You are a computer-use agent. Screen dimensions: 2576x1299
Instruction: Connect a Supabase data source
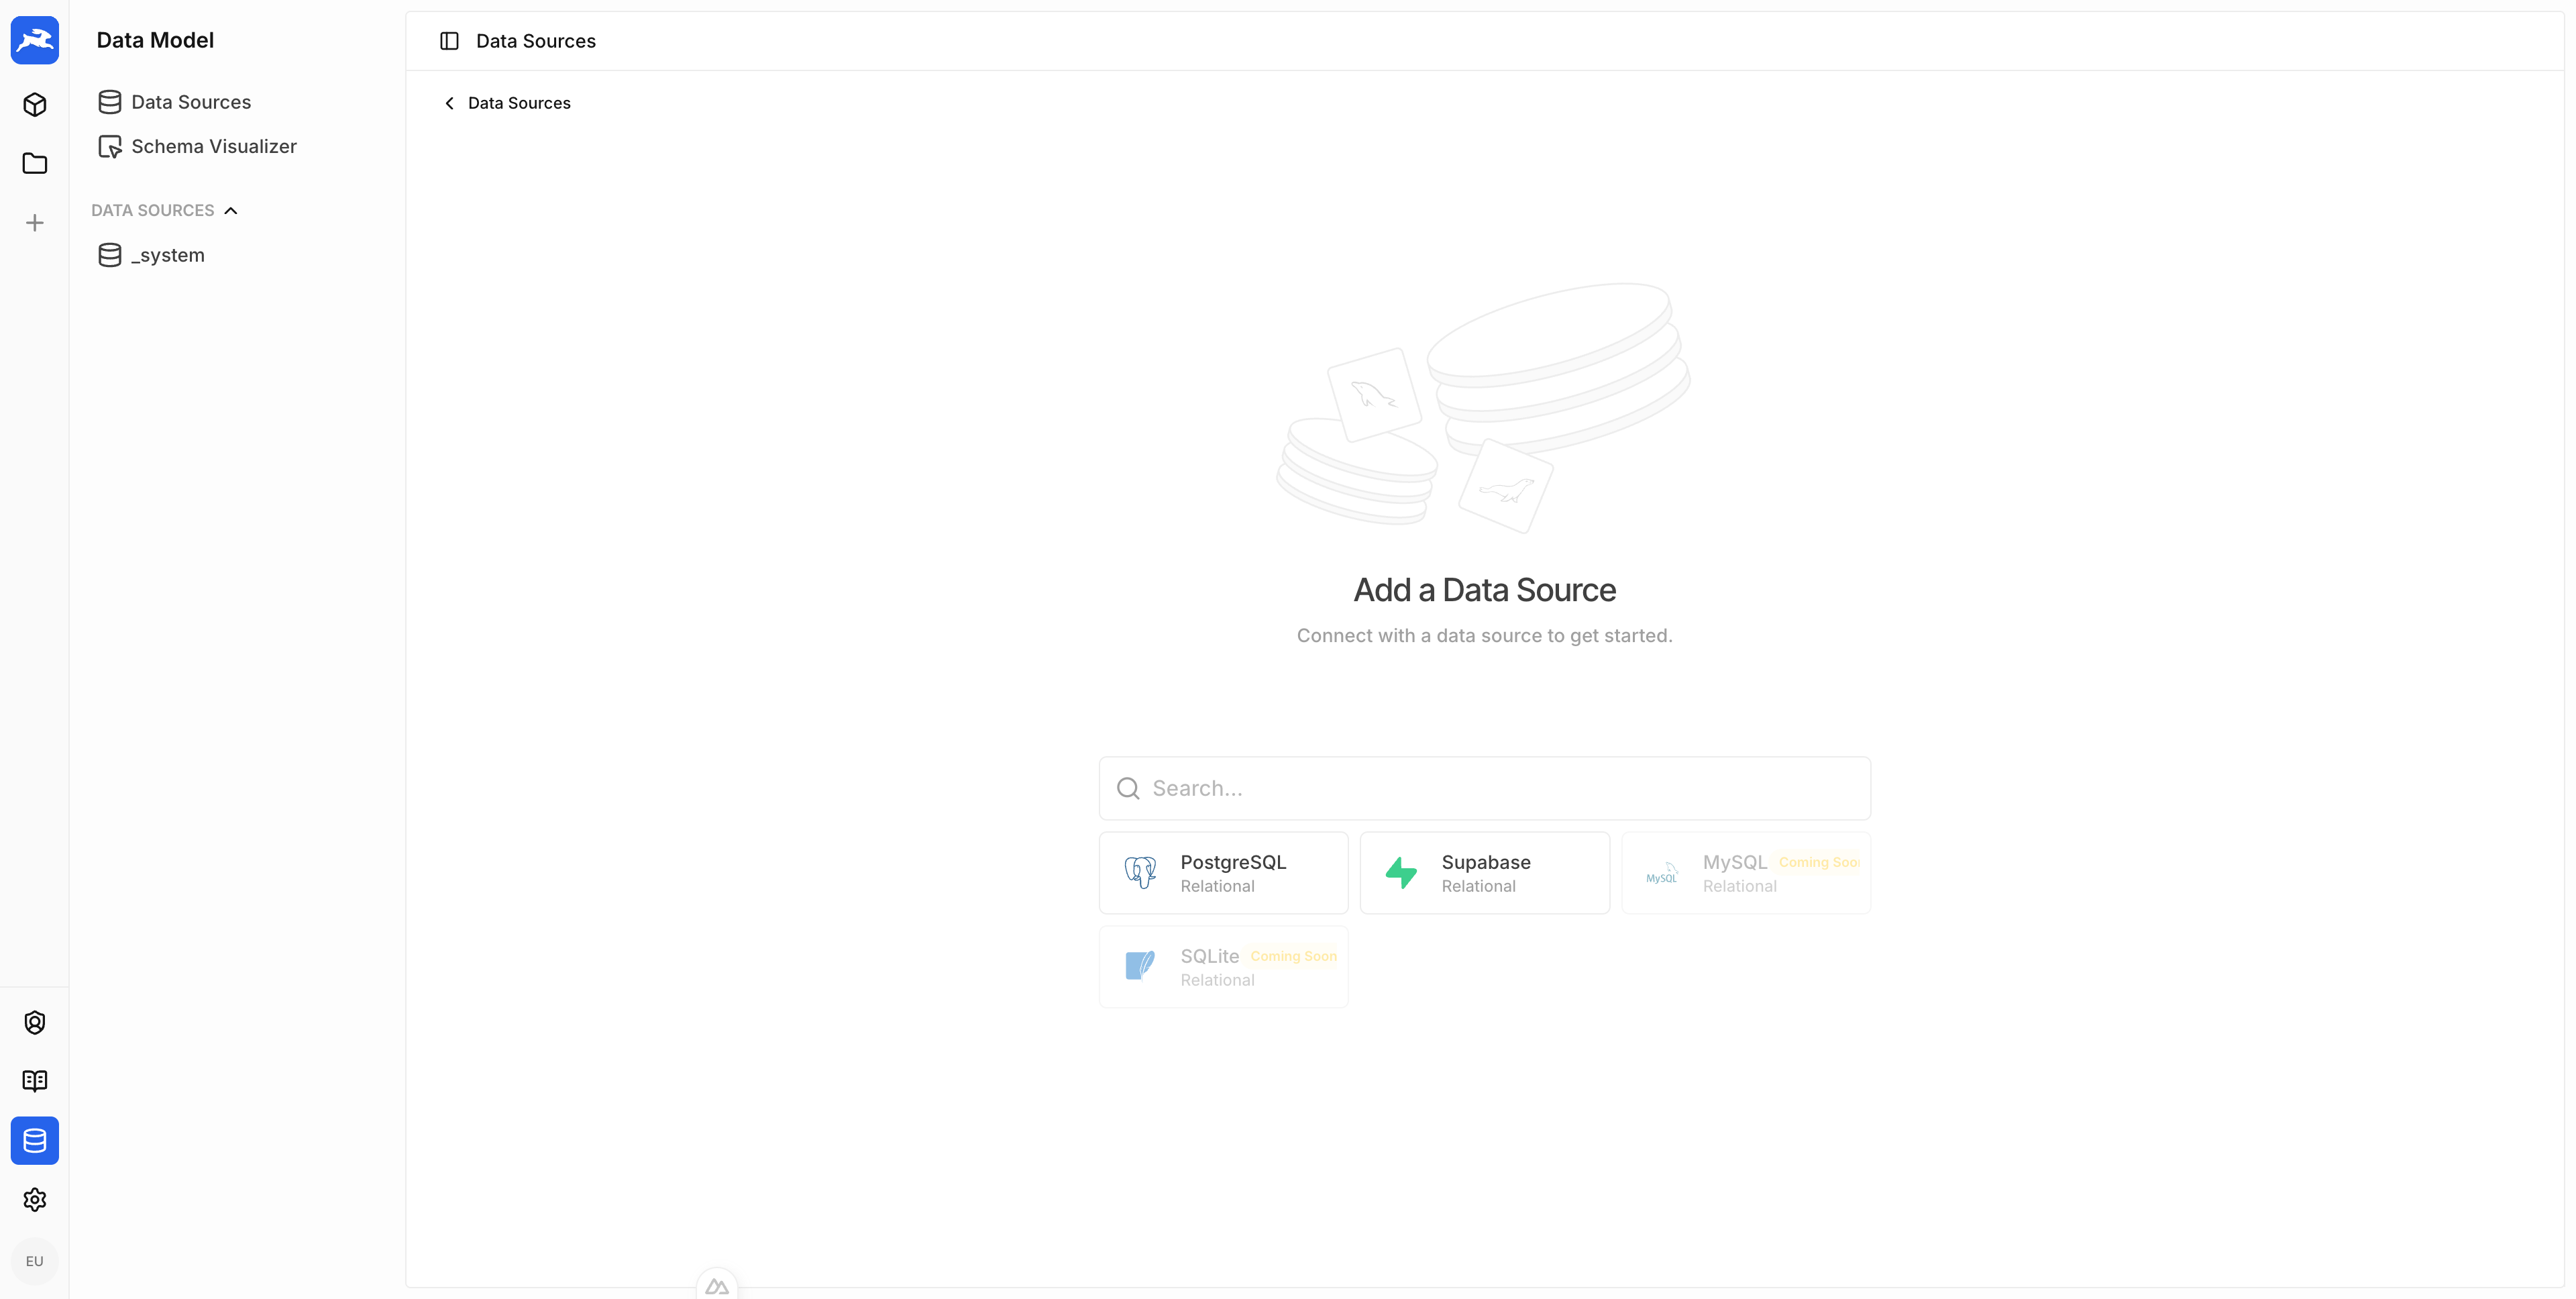point(1484,872)
